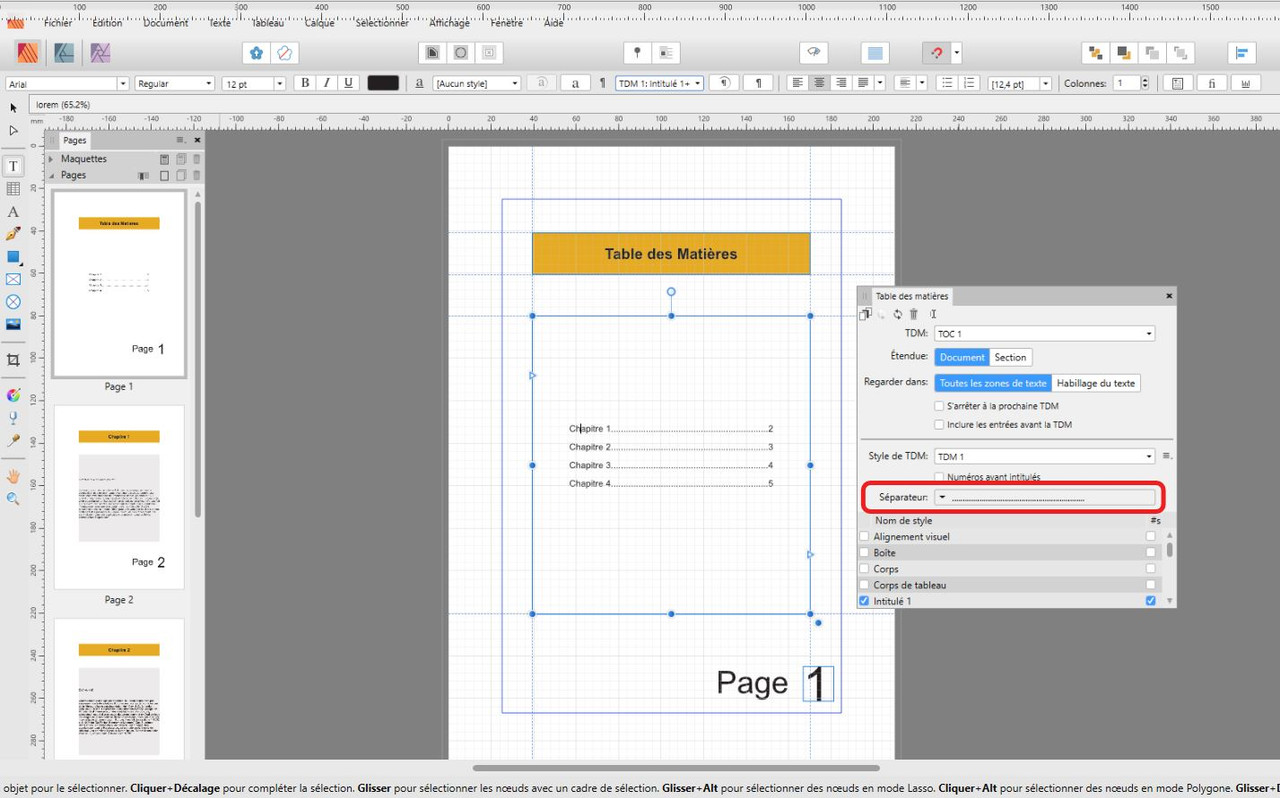Select the Node tool
Viewport: 1280px width, 798px height.
pyautogui.click(x=13, y=130)
